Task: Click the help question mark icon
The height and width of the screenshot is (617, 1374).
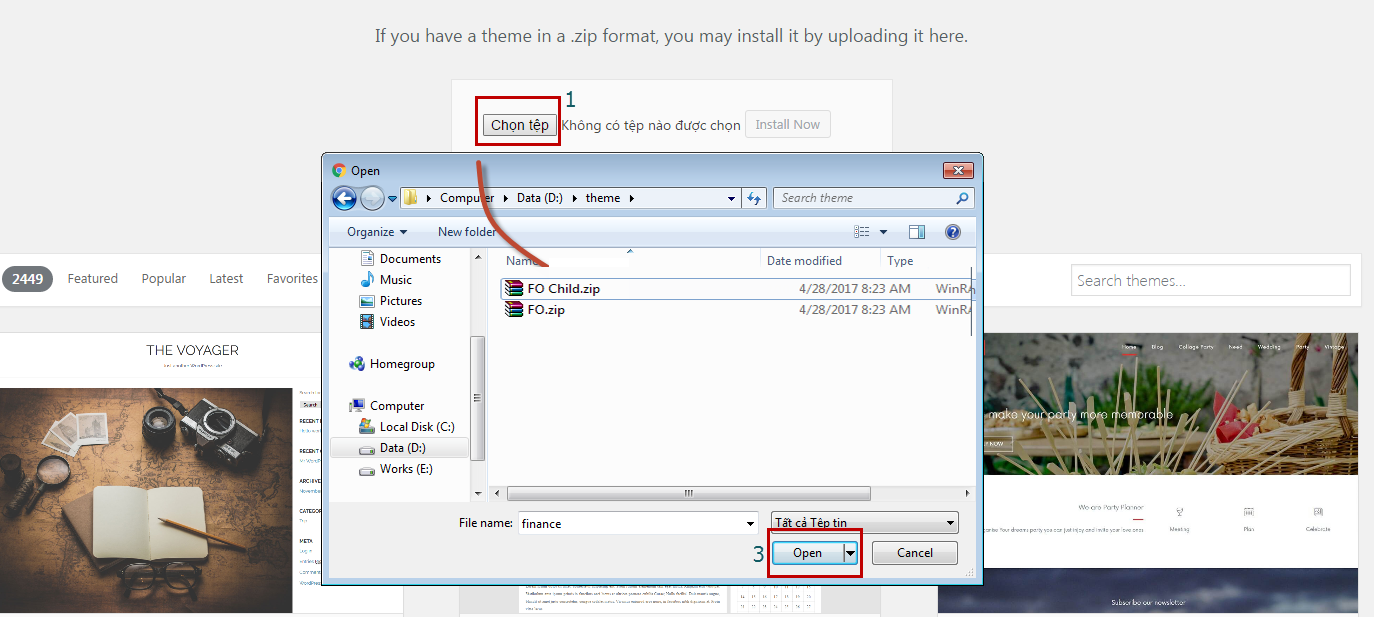Action: [952, 232]
